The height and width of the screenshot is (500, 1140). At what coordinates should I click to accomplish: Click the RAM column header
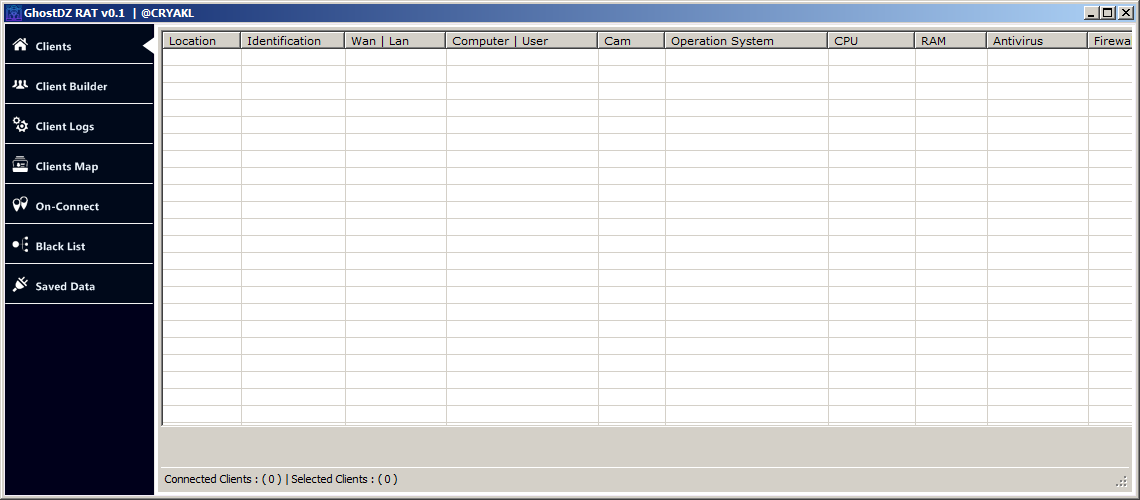point(950,41)
